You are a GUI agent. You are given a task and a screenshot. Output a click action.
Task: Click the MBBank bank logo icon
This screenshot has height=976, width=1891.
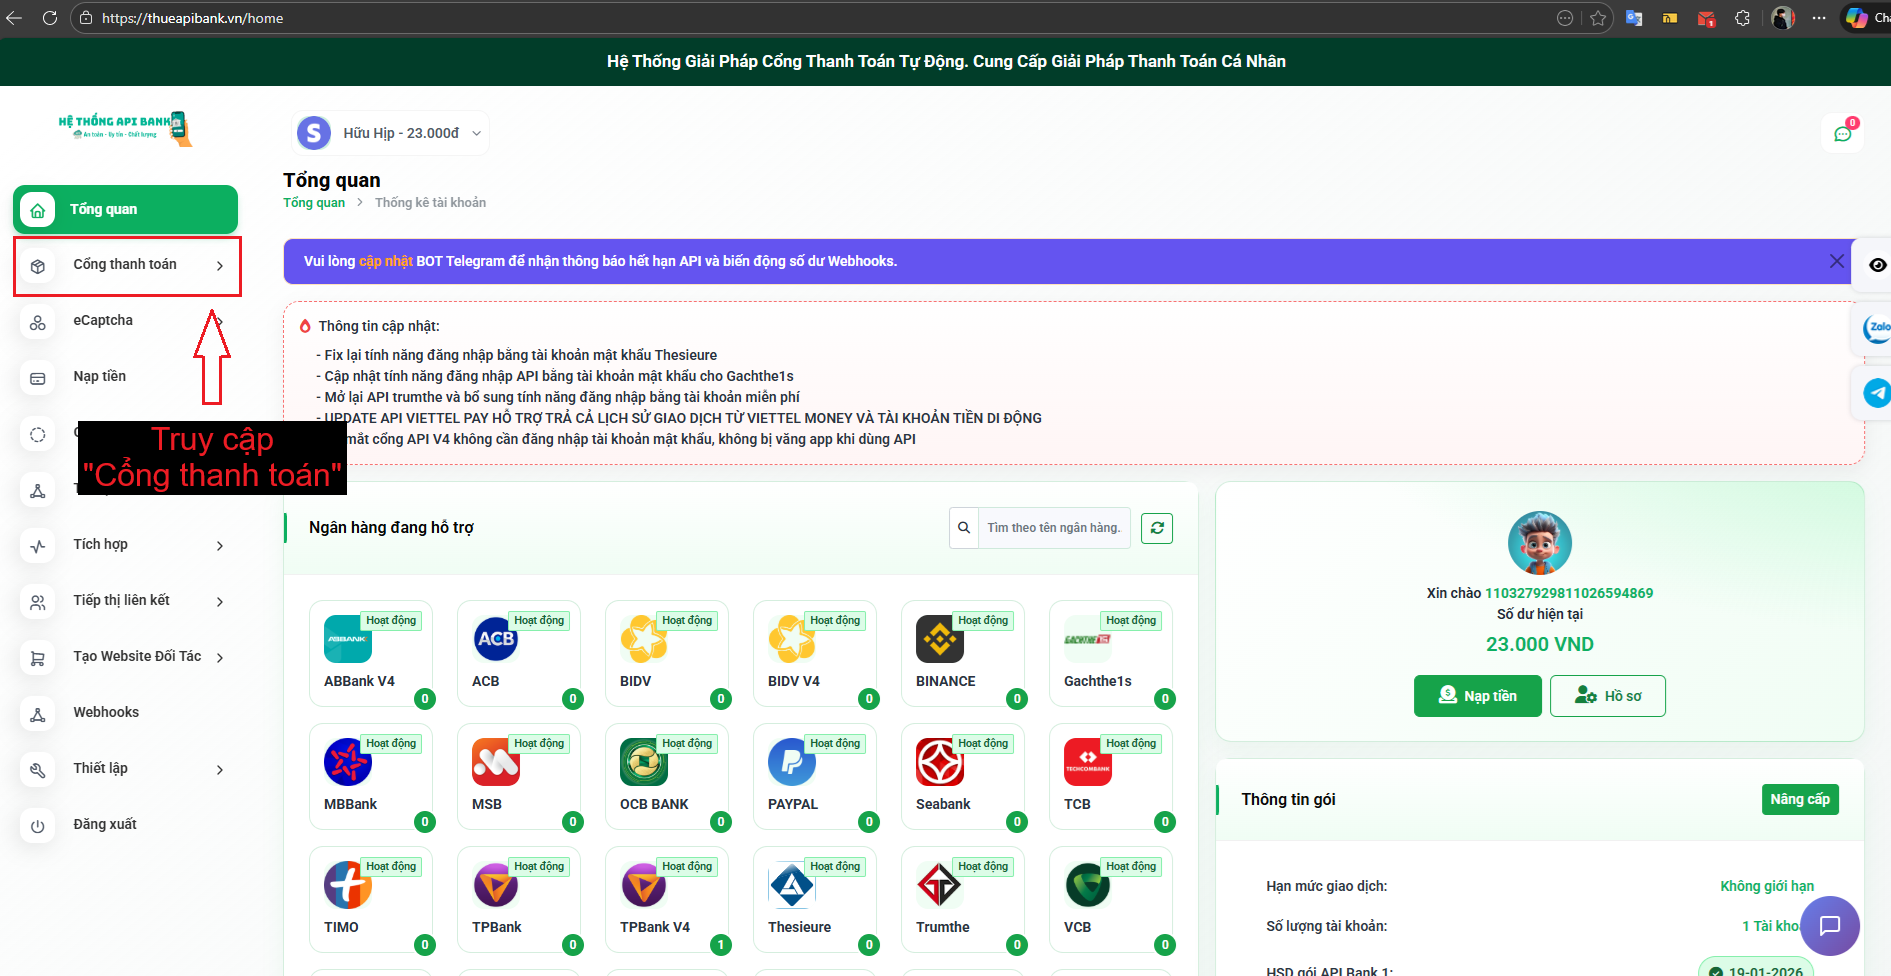[347, 762]
